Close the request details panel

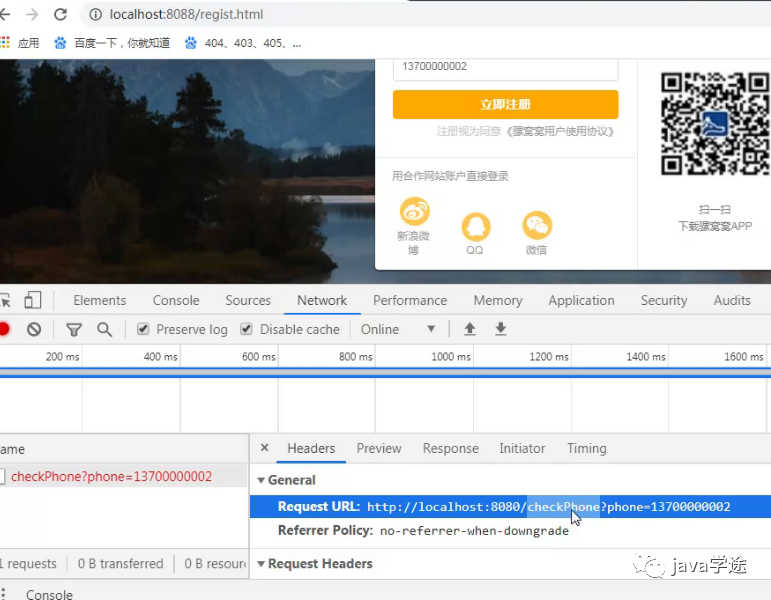click(x=265, y=448)
